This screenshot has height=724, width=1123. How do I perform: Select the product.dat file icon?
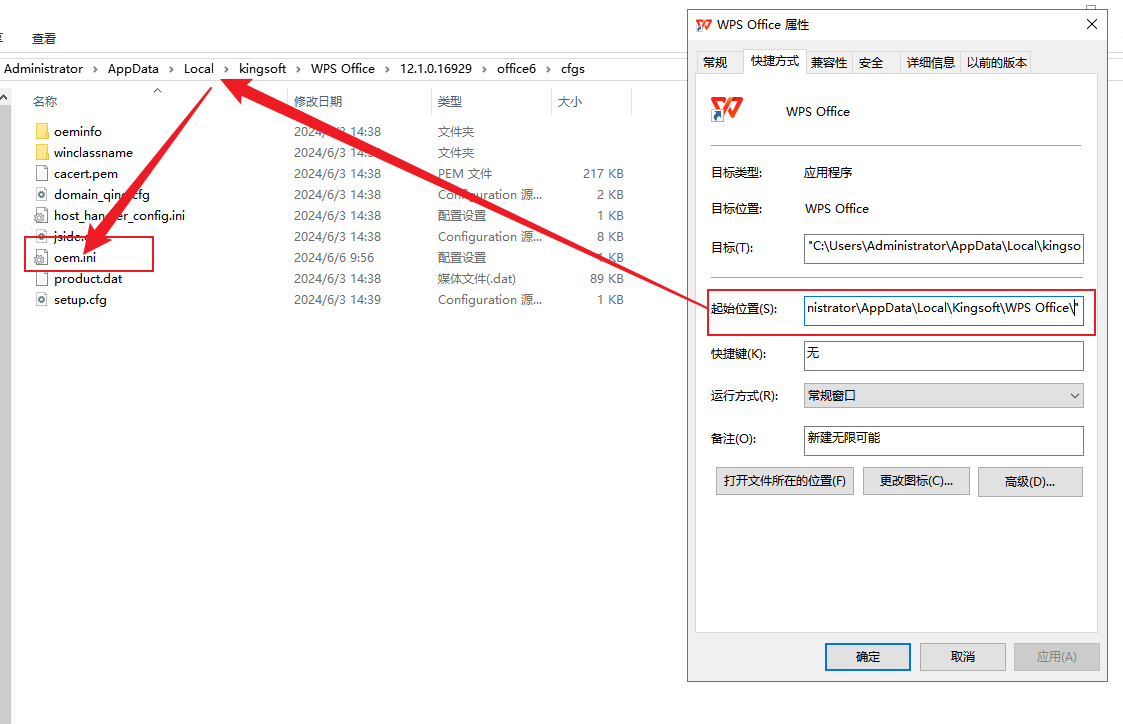click(41, 279)
